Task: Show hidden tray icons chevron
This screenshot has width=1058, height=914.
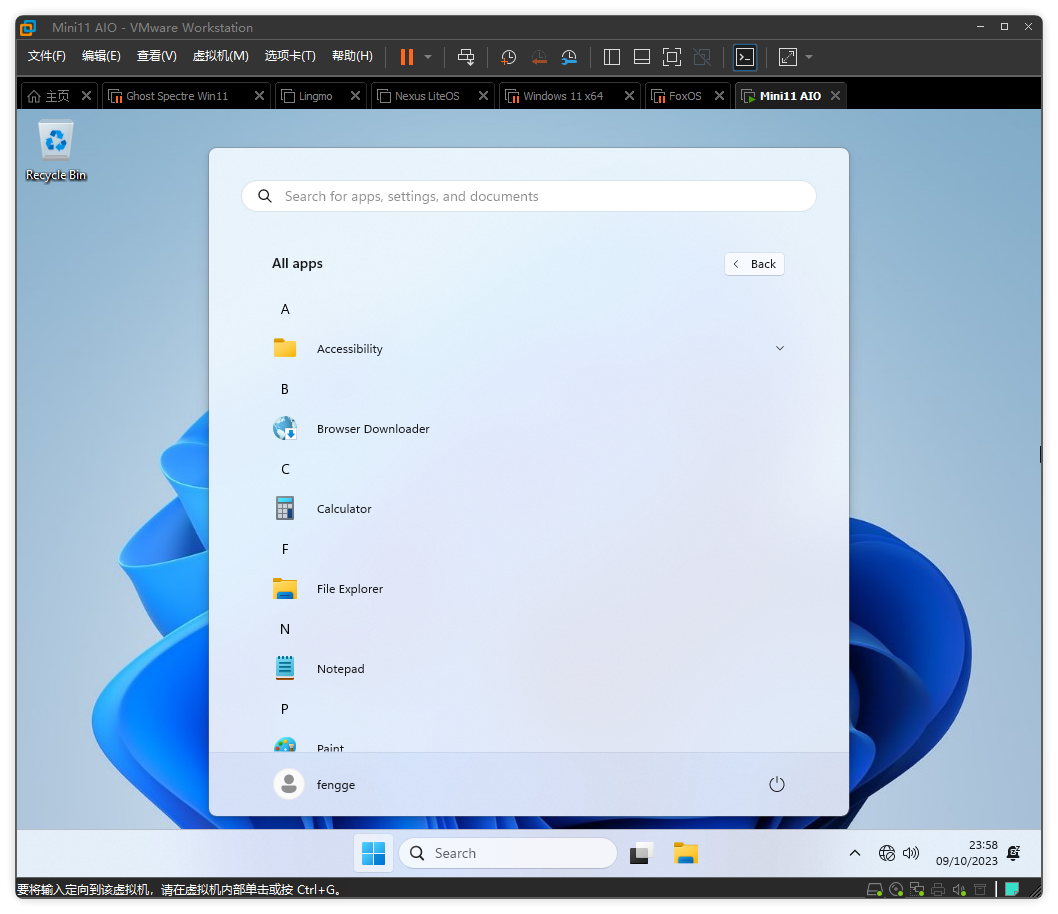Action: point(854,853)
